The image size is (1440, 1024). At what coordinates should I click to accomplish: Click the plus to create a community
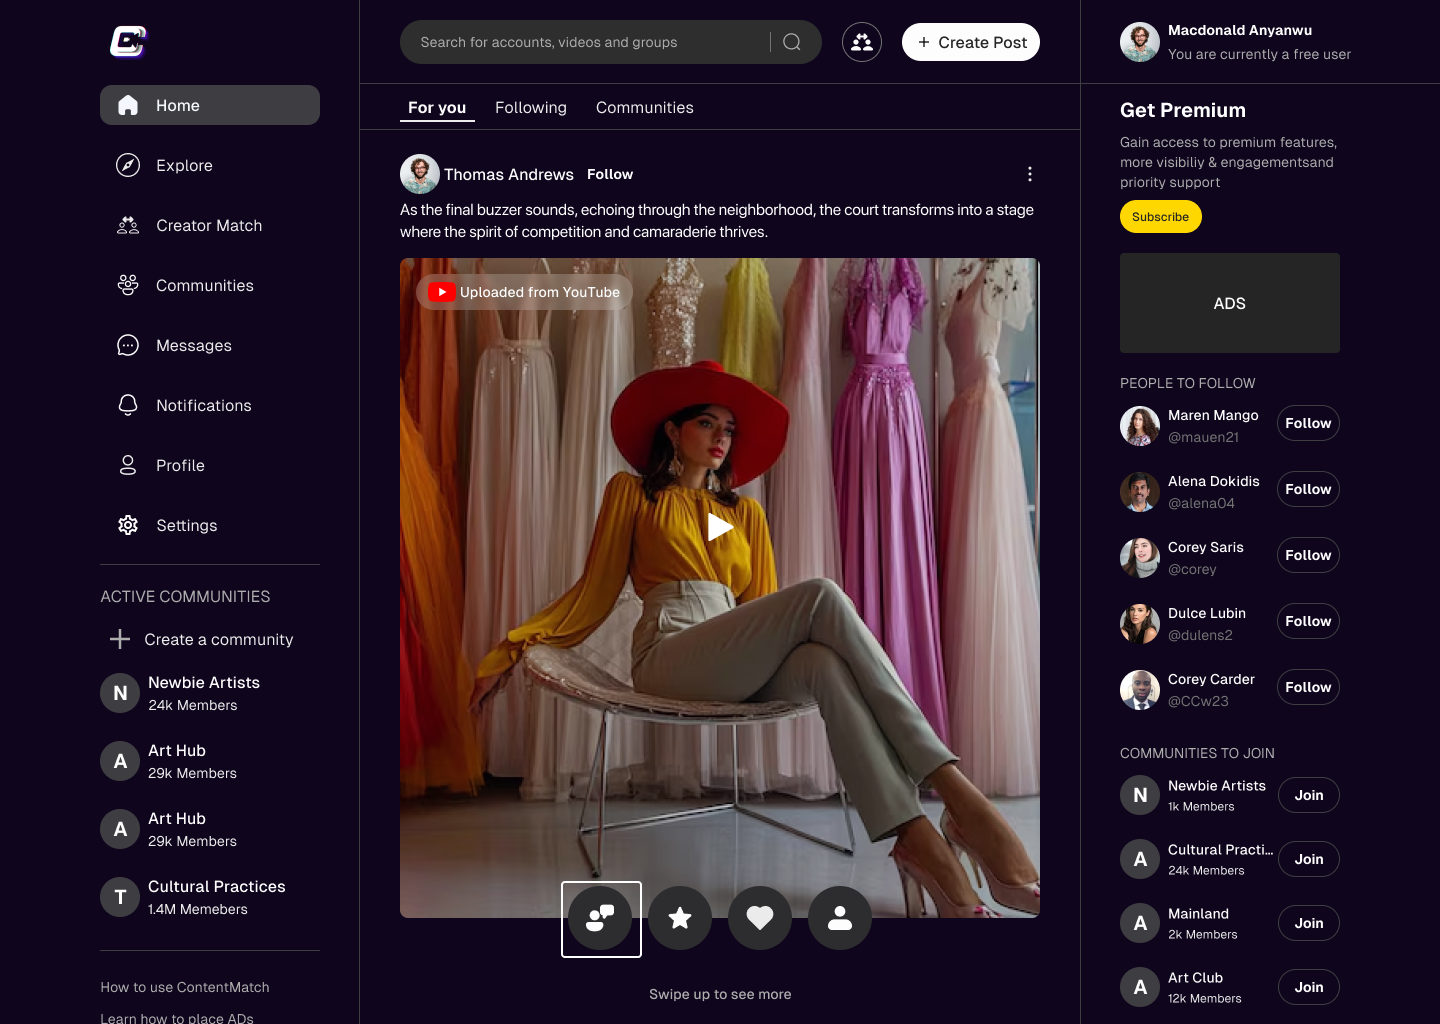[x=120, y=639]
